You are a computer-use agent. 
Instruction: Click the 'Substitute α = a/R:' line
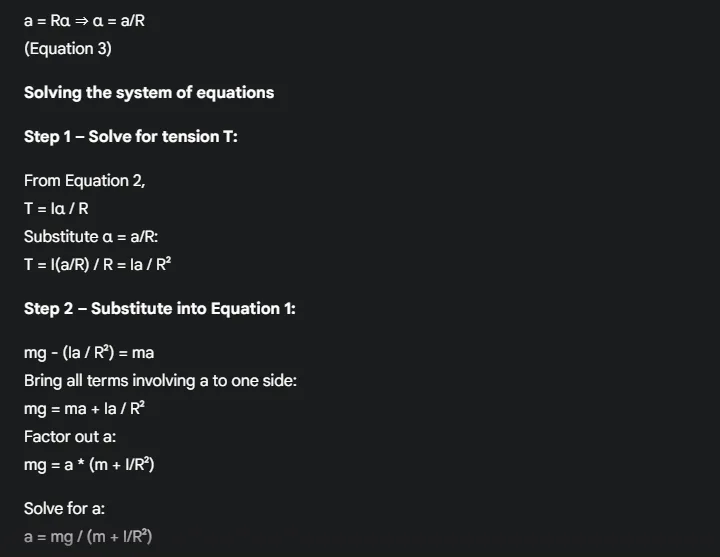(x=92, y=237)
